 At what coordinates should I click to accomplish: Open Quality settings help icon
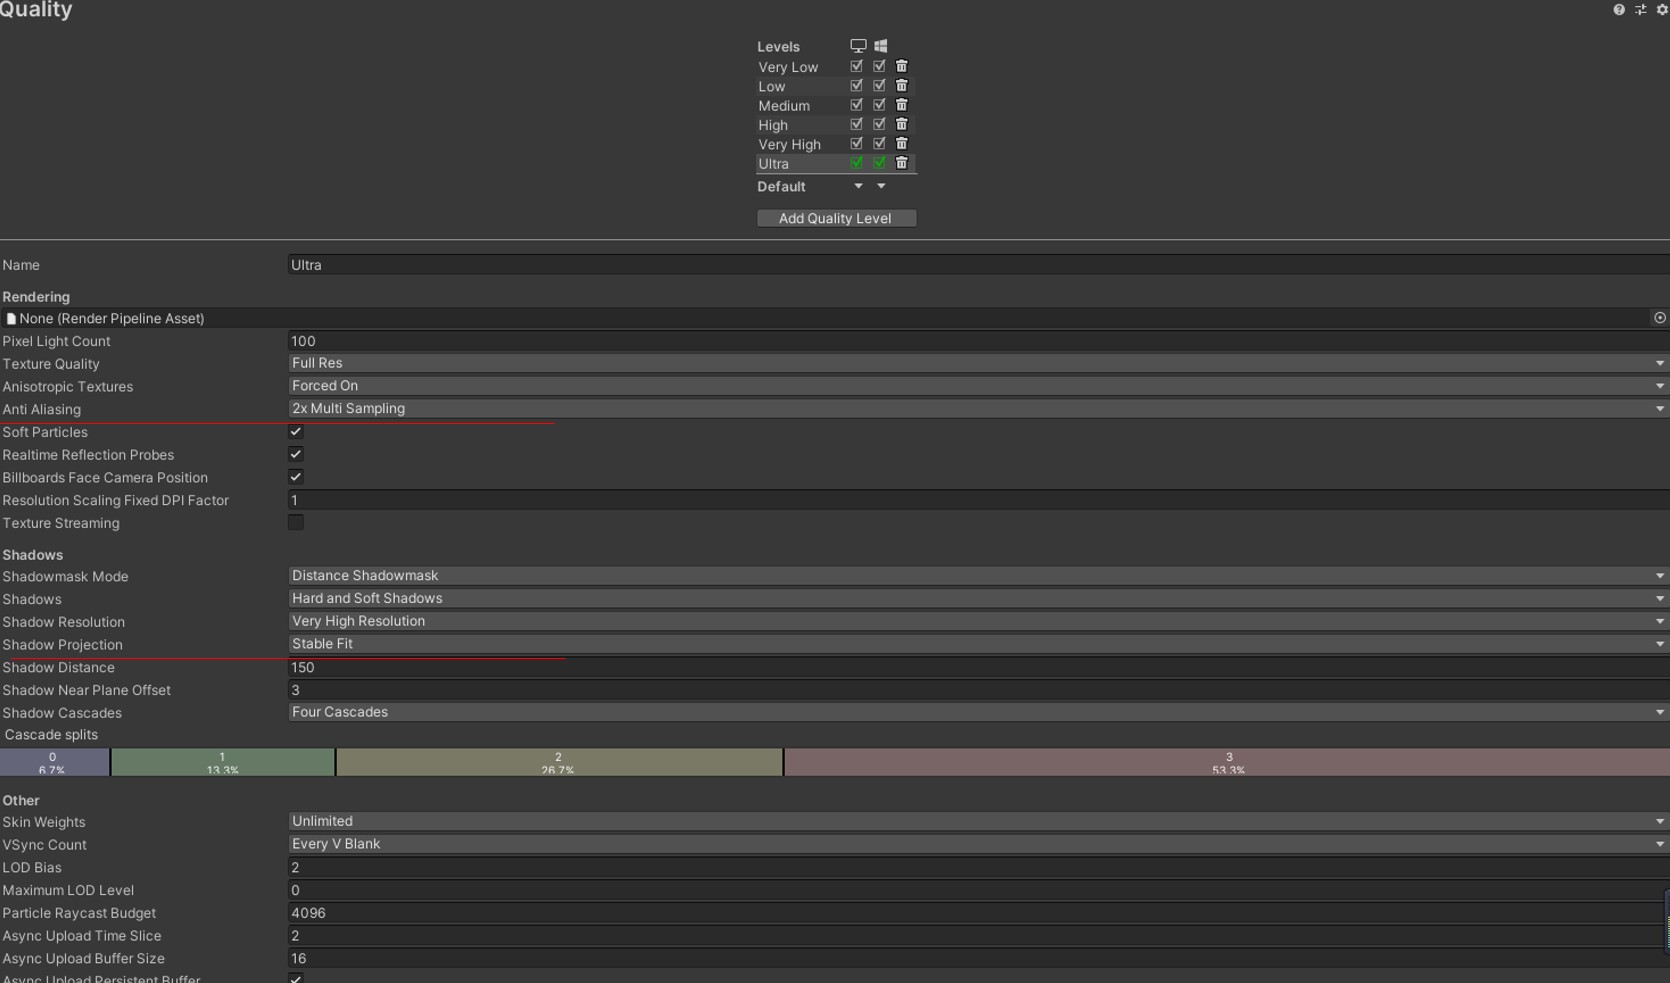1619,10
